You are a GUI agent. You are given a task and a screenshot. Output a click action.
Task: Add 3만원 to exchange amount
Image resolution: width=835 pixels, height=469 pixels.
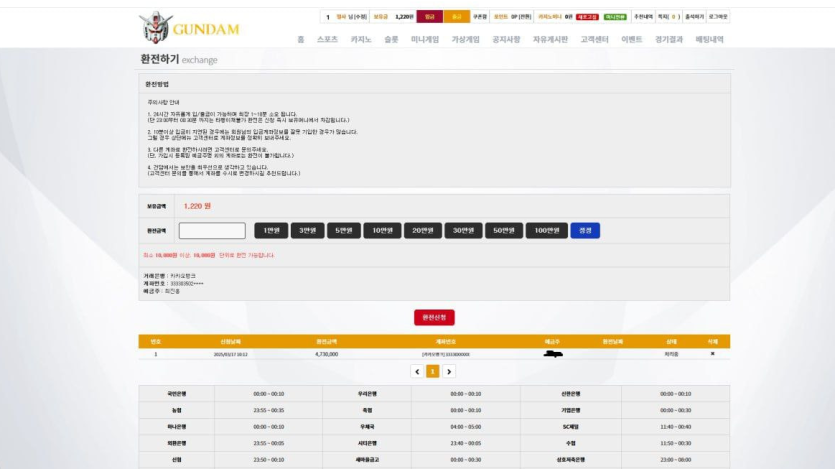tap(307, 231)
